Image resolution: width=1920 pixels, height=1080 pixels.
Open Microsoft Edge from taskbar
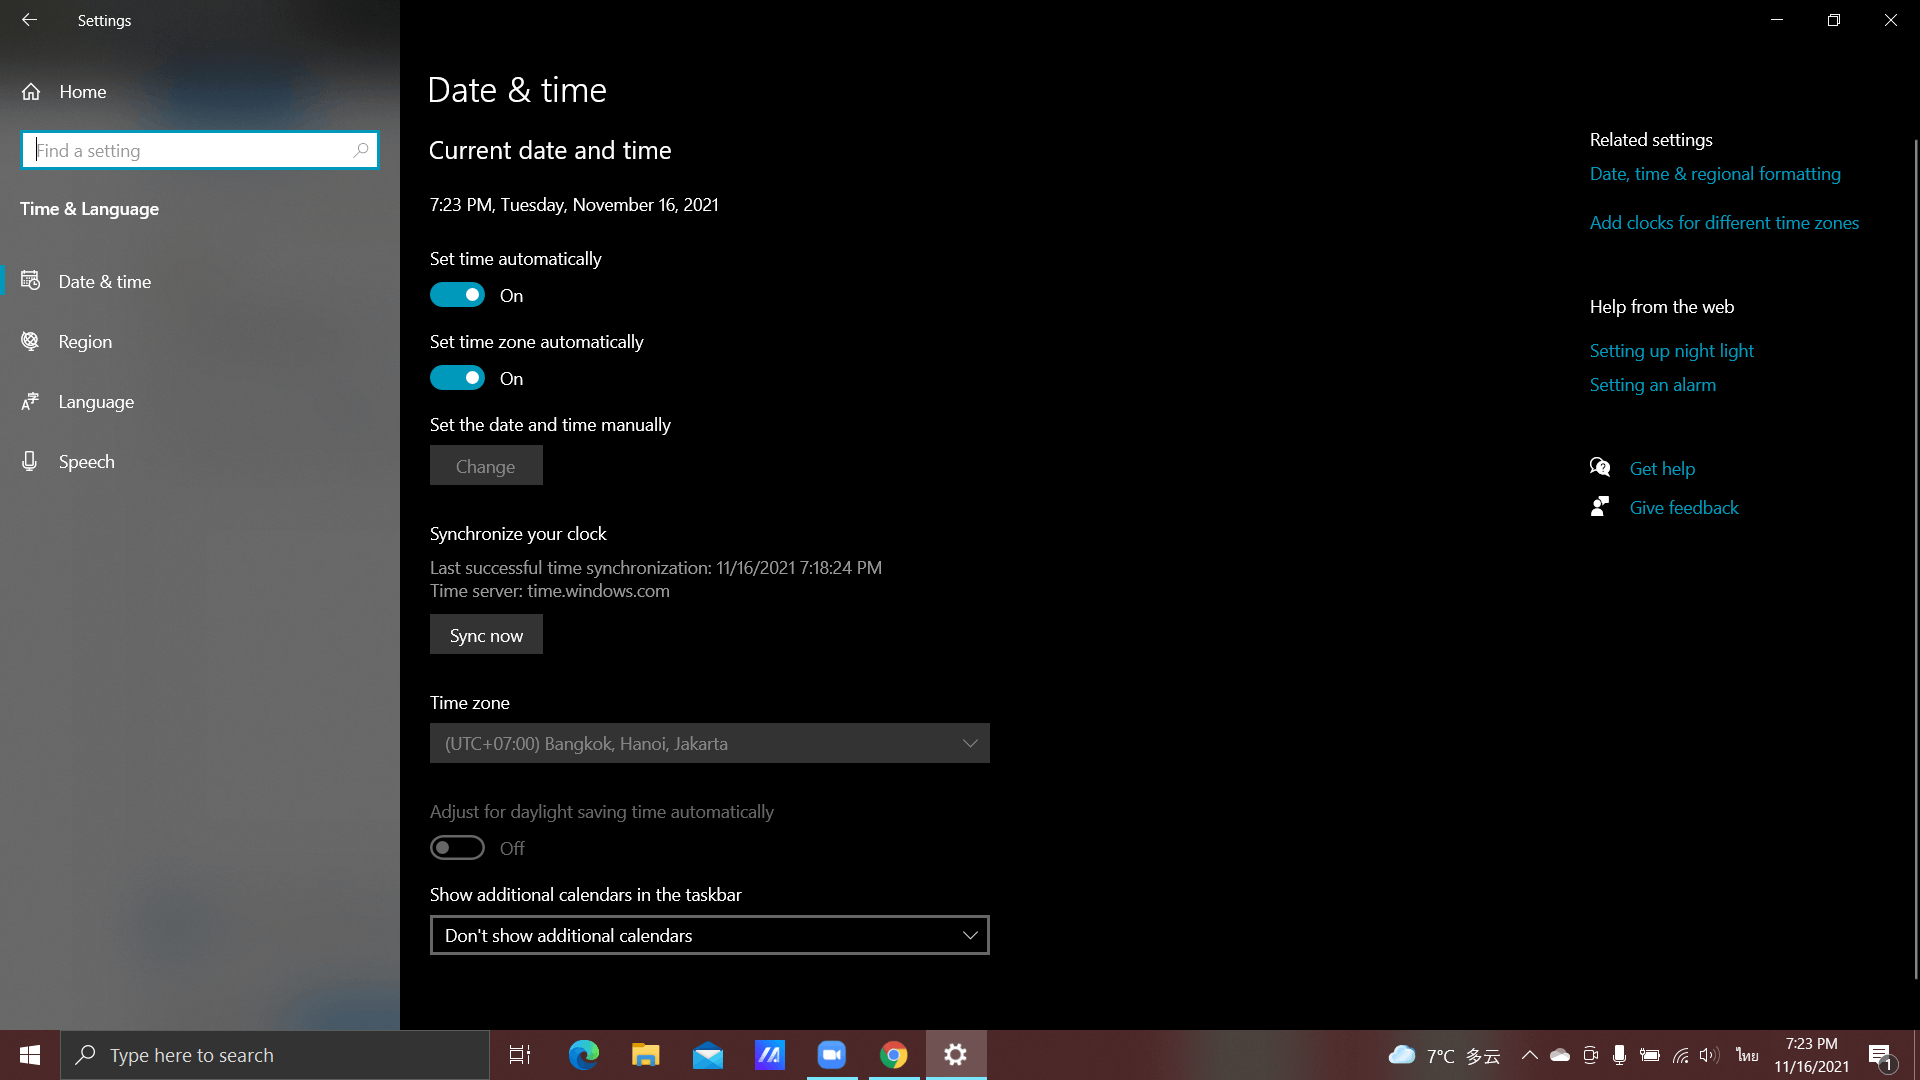click(583, 1055)
